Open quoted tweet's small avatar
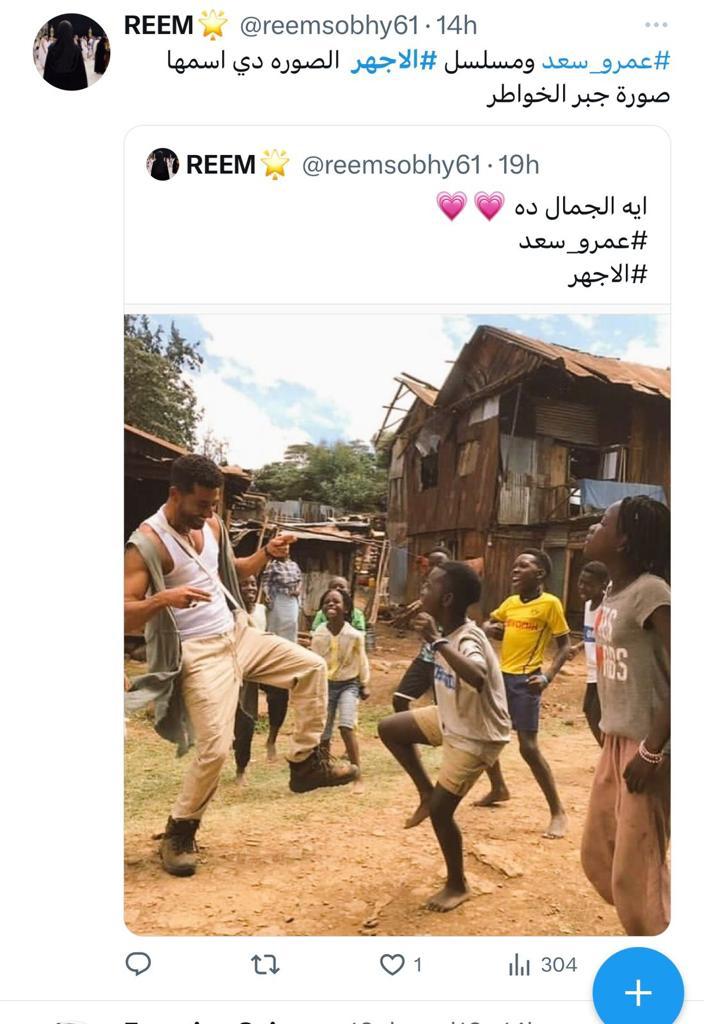 pos(163,165)
